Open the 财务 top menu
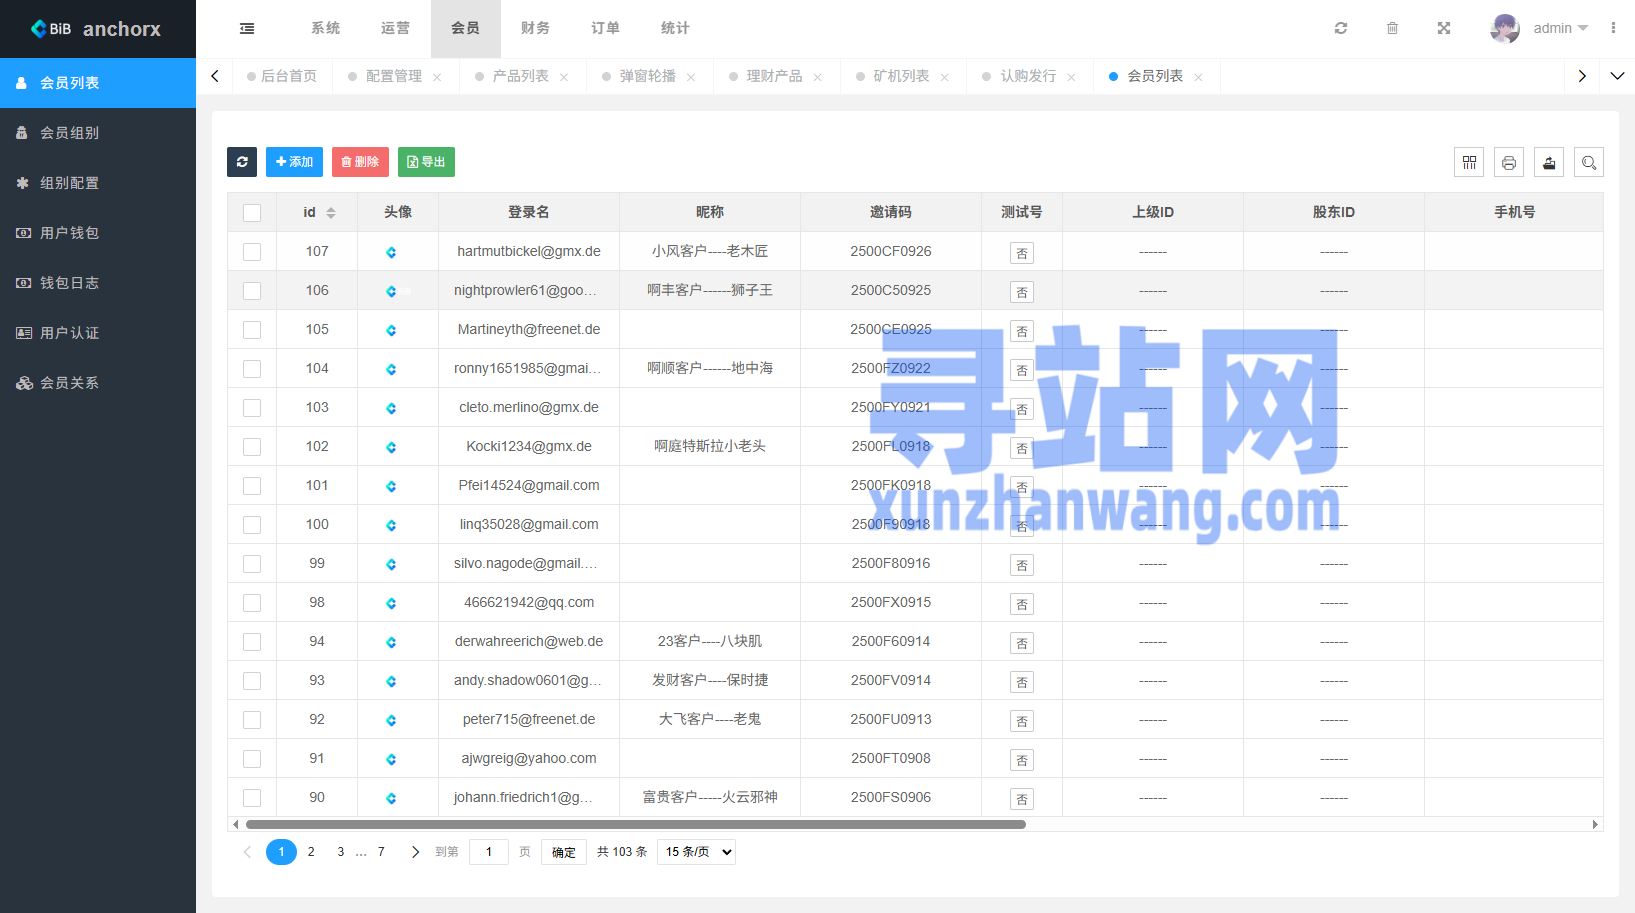This screenshot has width=1635, height=913. click(535, 28)
